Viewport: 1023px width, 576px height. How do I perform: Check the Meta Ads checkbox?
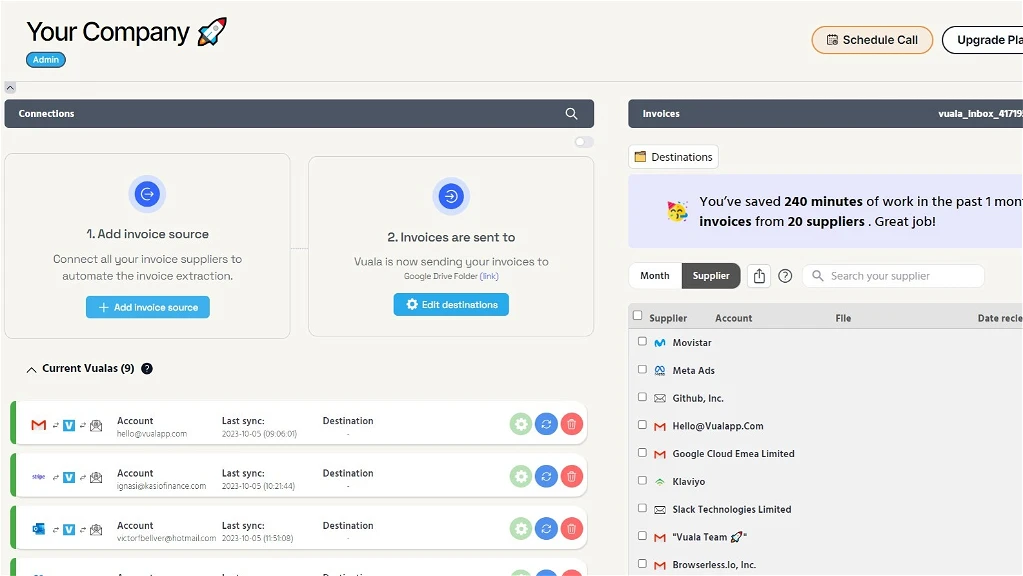coord(642,369)
